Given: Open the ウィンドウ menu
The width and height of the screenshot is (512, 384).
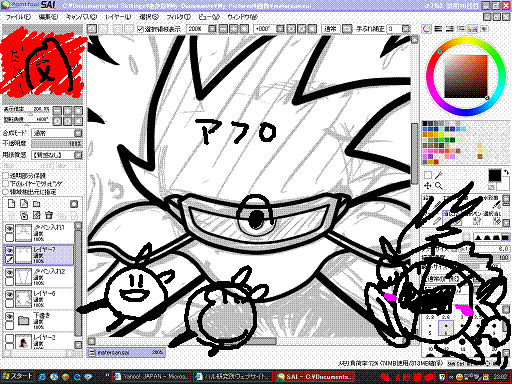Looking at the screenshot, I should (x=243, y=17).
